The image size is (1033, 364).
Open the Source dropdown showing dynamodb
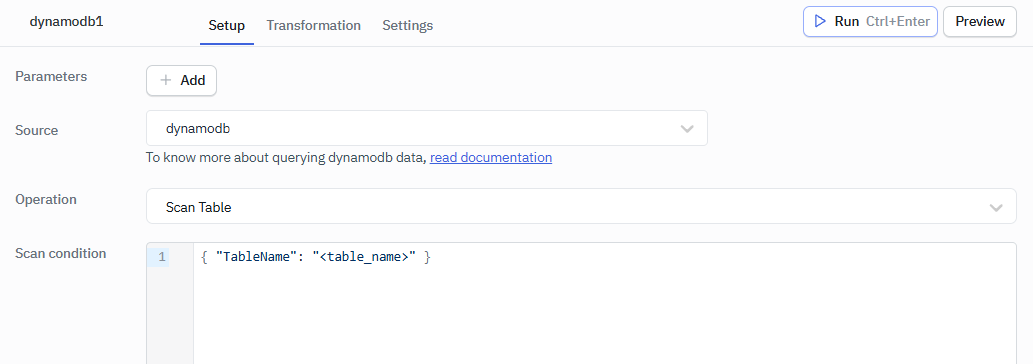(427, 128)
